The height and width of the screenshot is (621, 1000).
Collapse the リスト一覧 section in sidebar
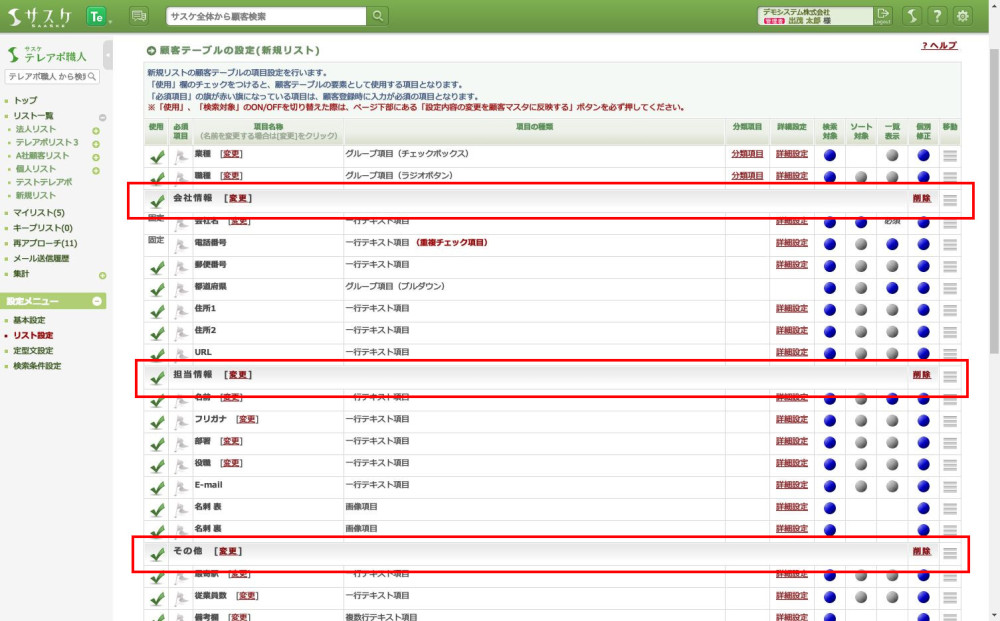click(102, 117)
